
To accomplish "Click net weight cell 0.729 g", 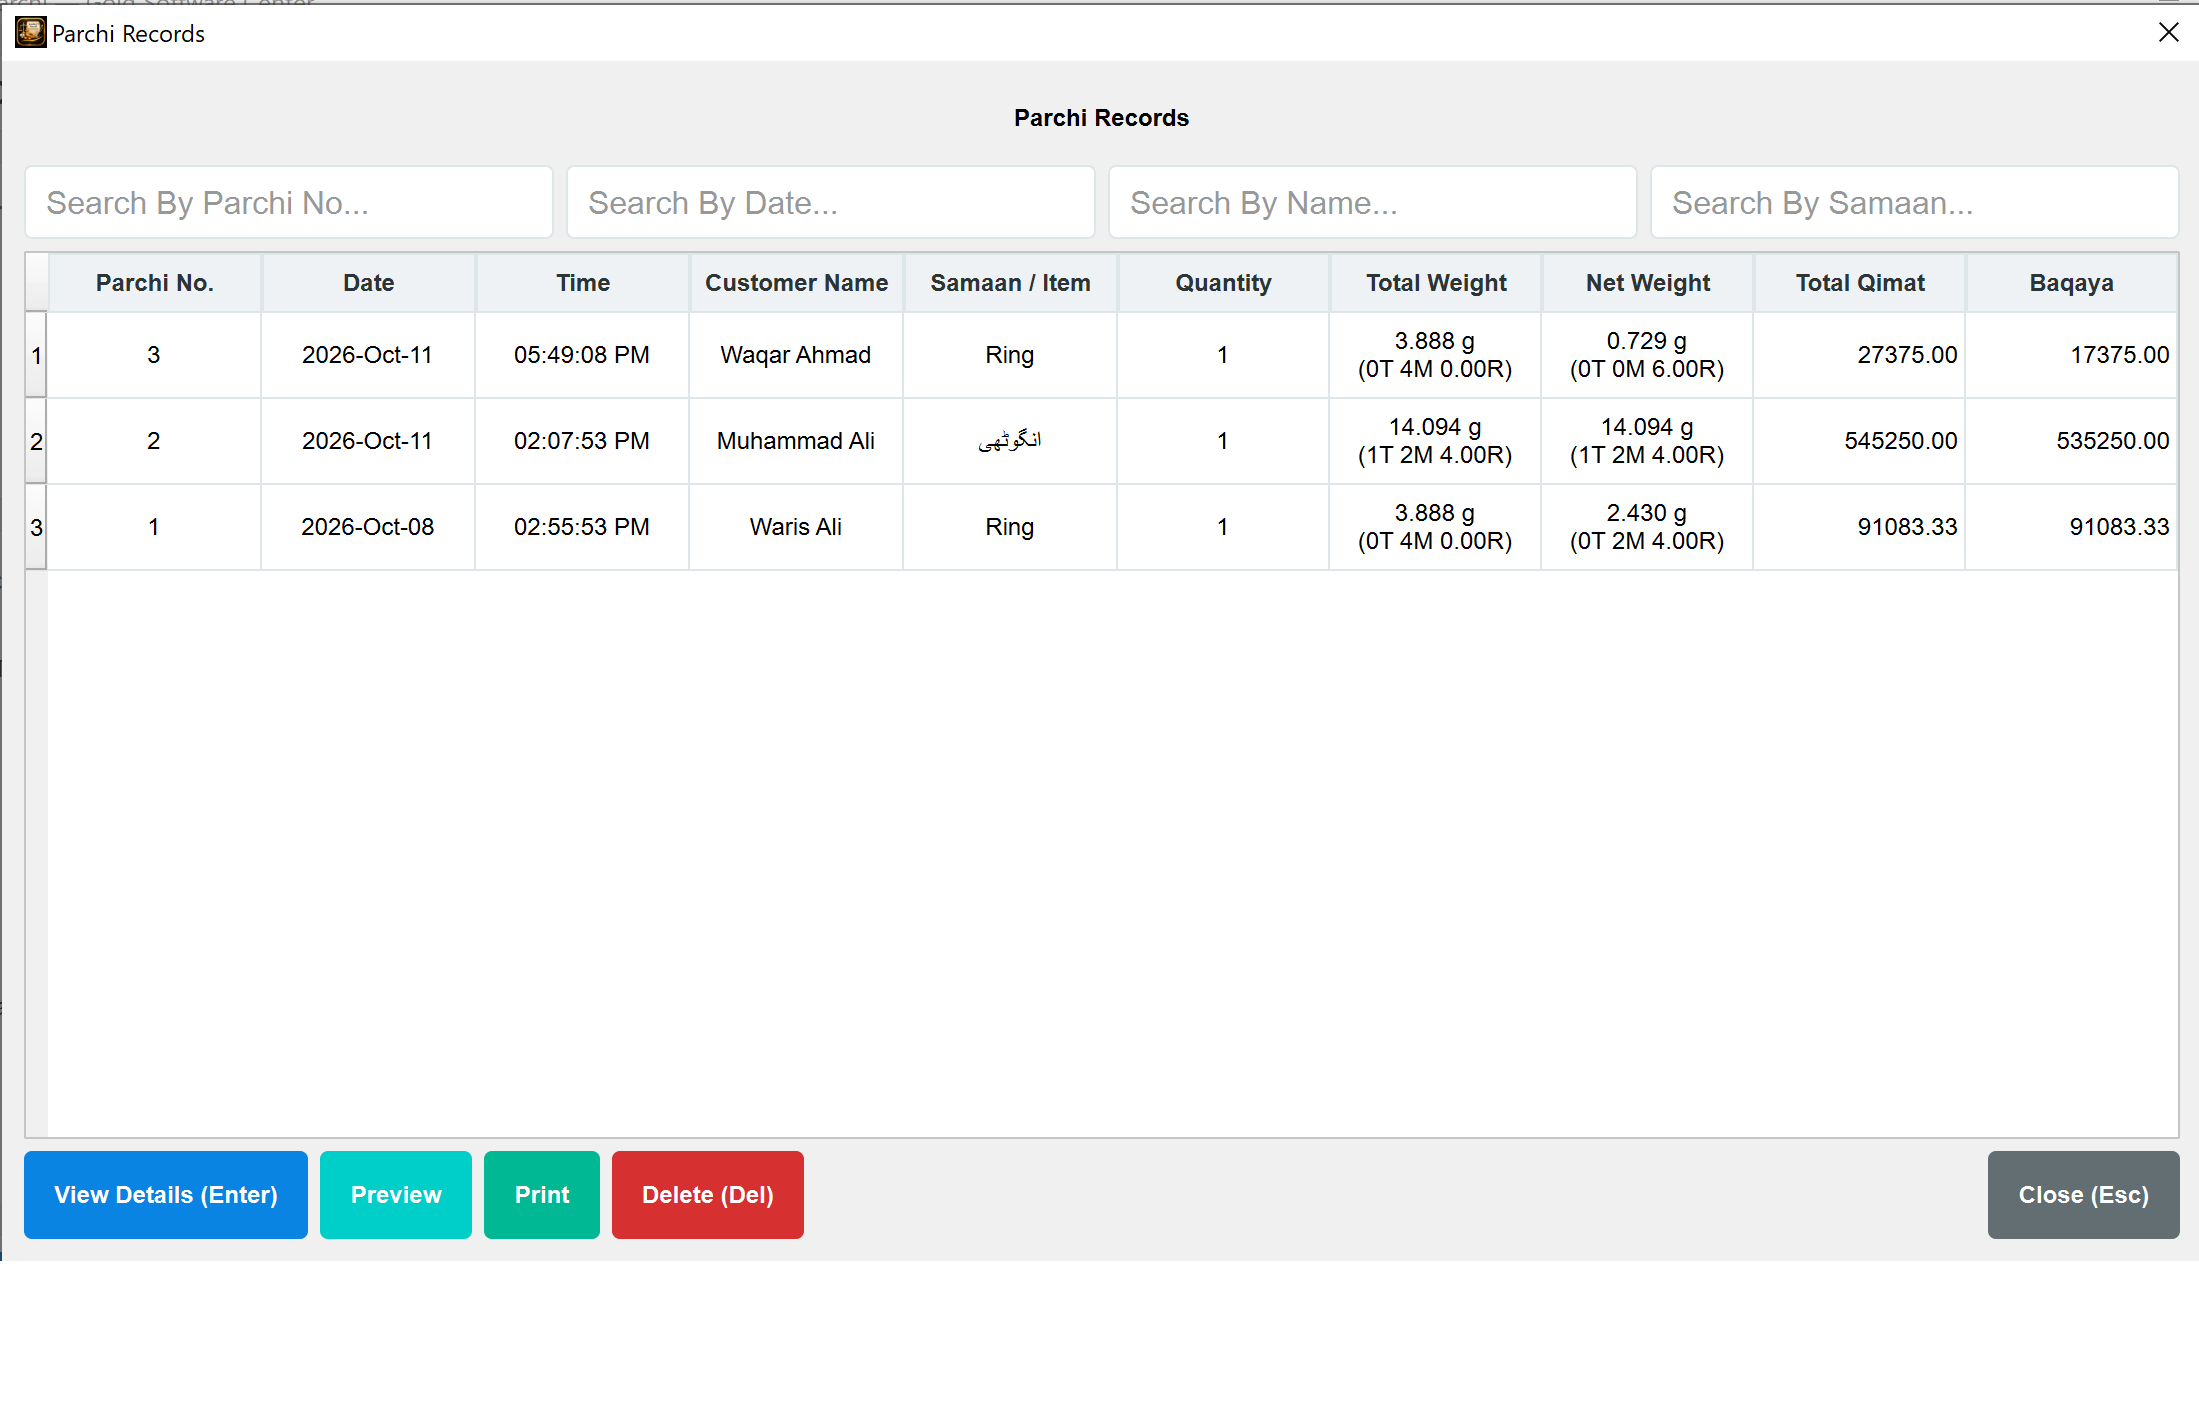I will [1647, 355].
